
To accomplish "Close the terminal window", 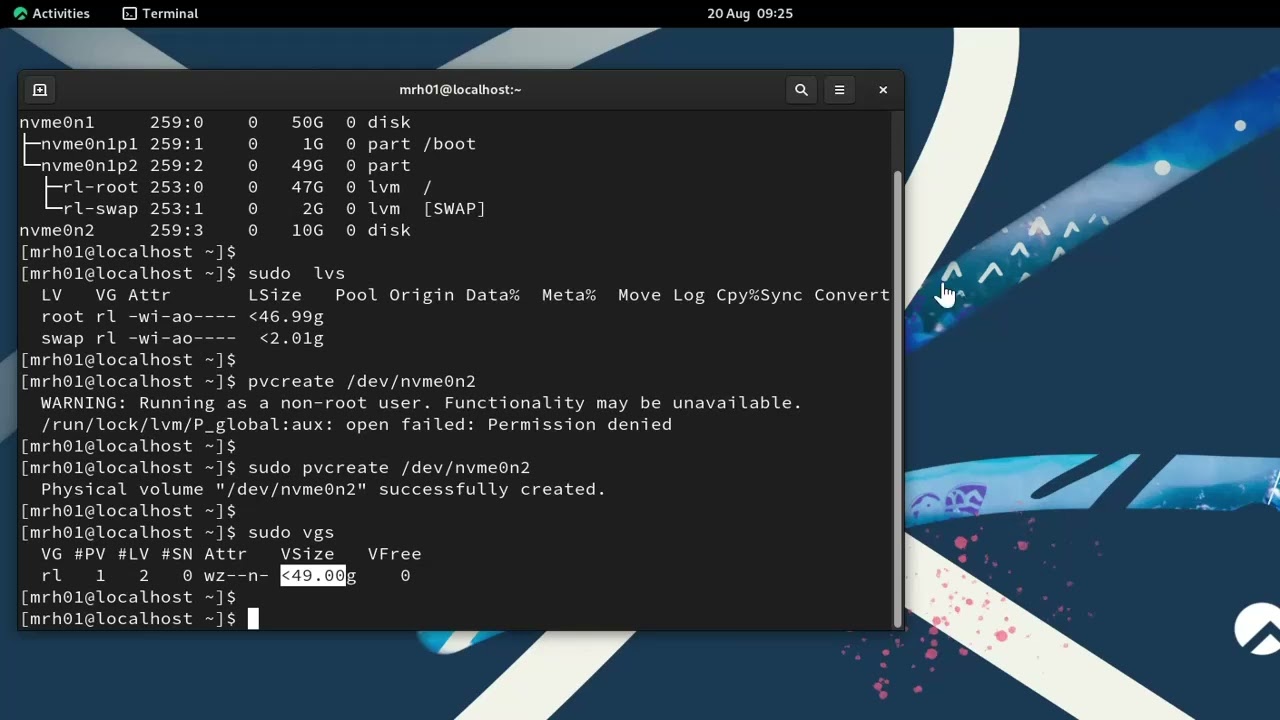I will [x=883, y=90].
